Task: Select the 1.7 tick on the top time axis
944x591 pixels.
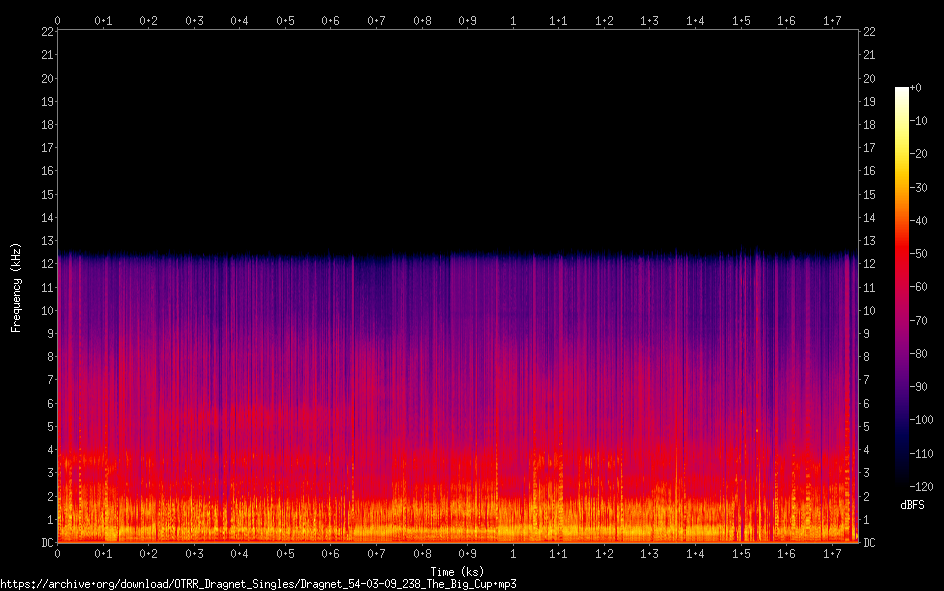Action: 832,20
